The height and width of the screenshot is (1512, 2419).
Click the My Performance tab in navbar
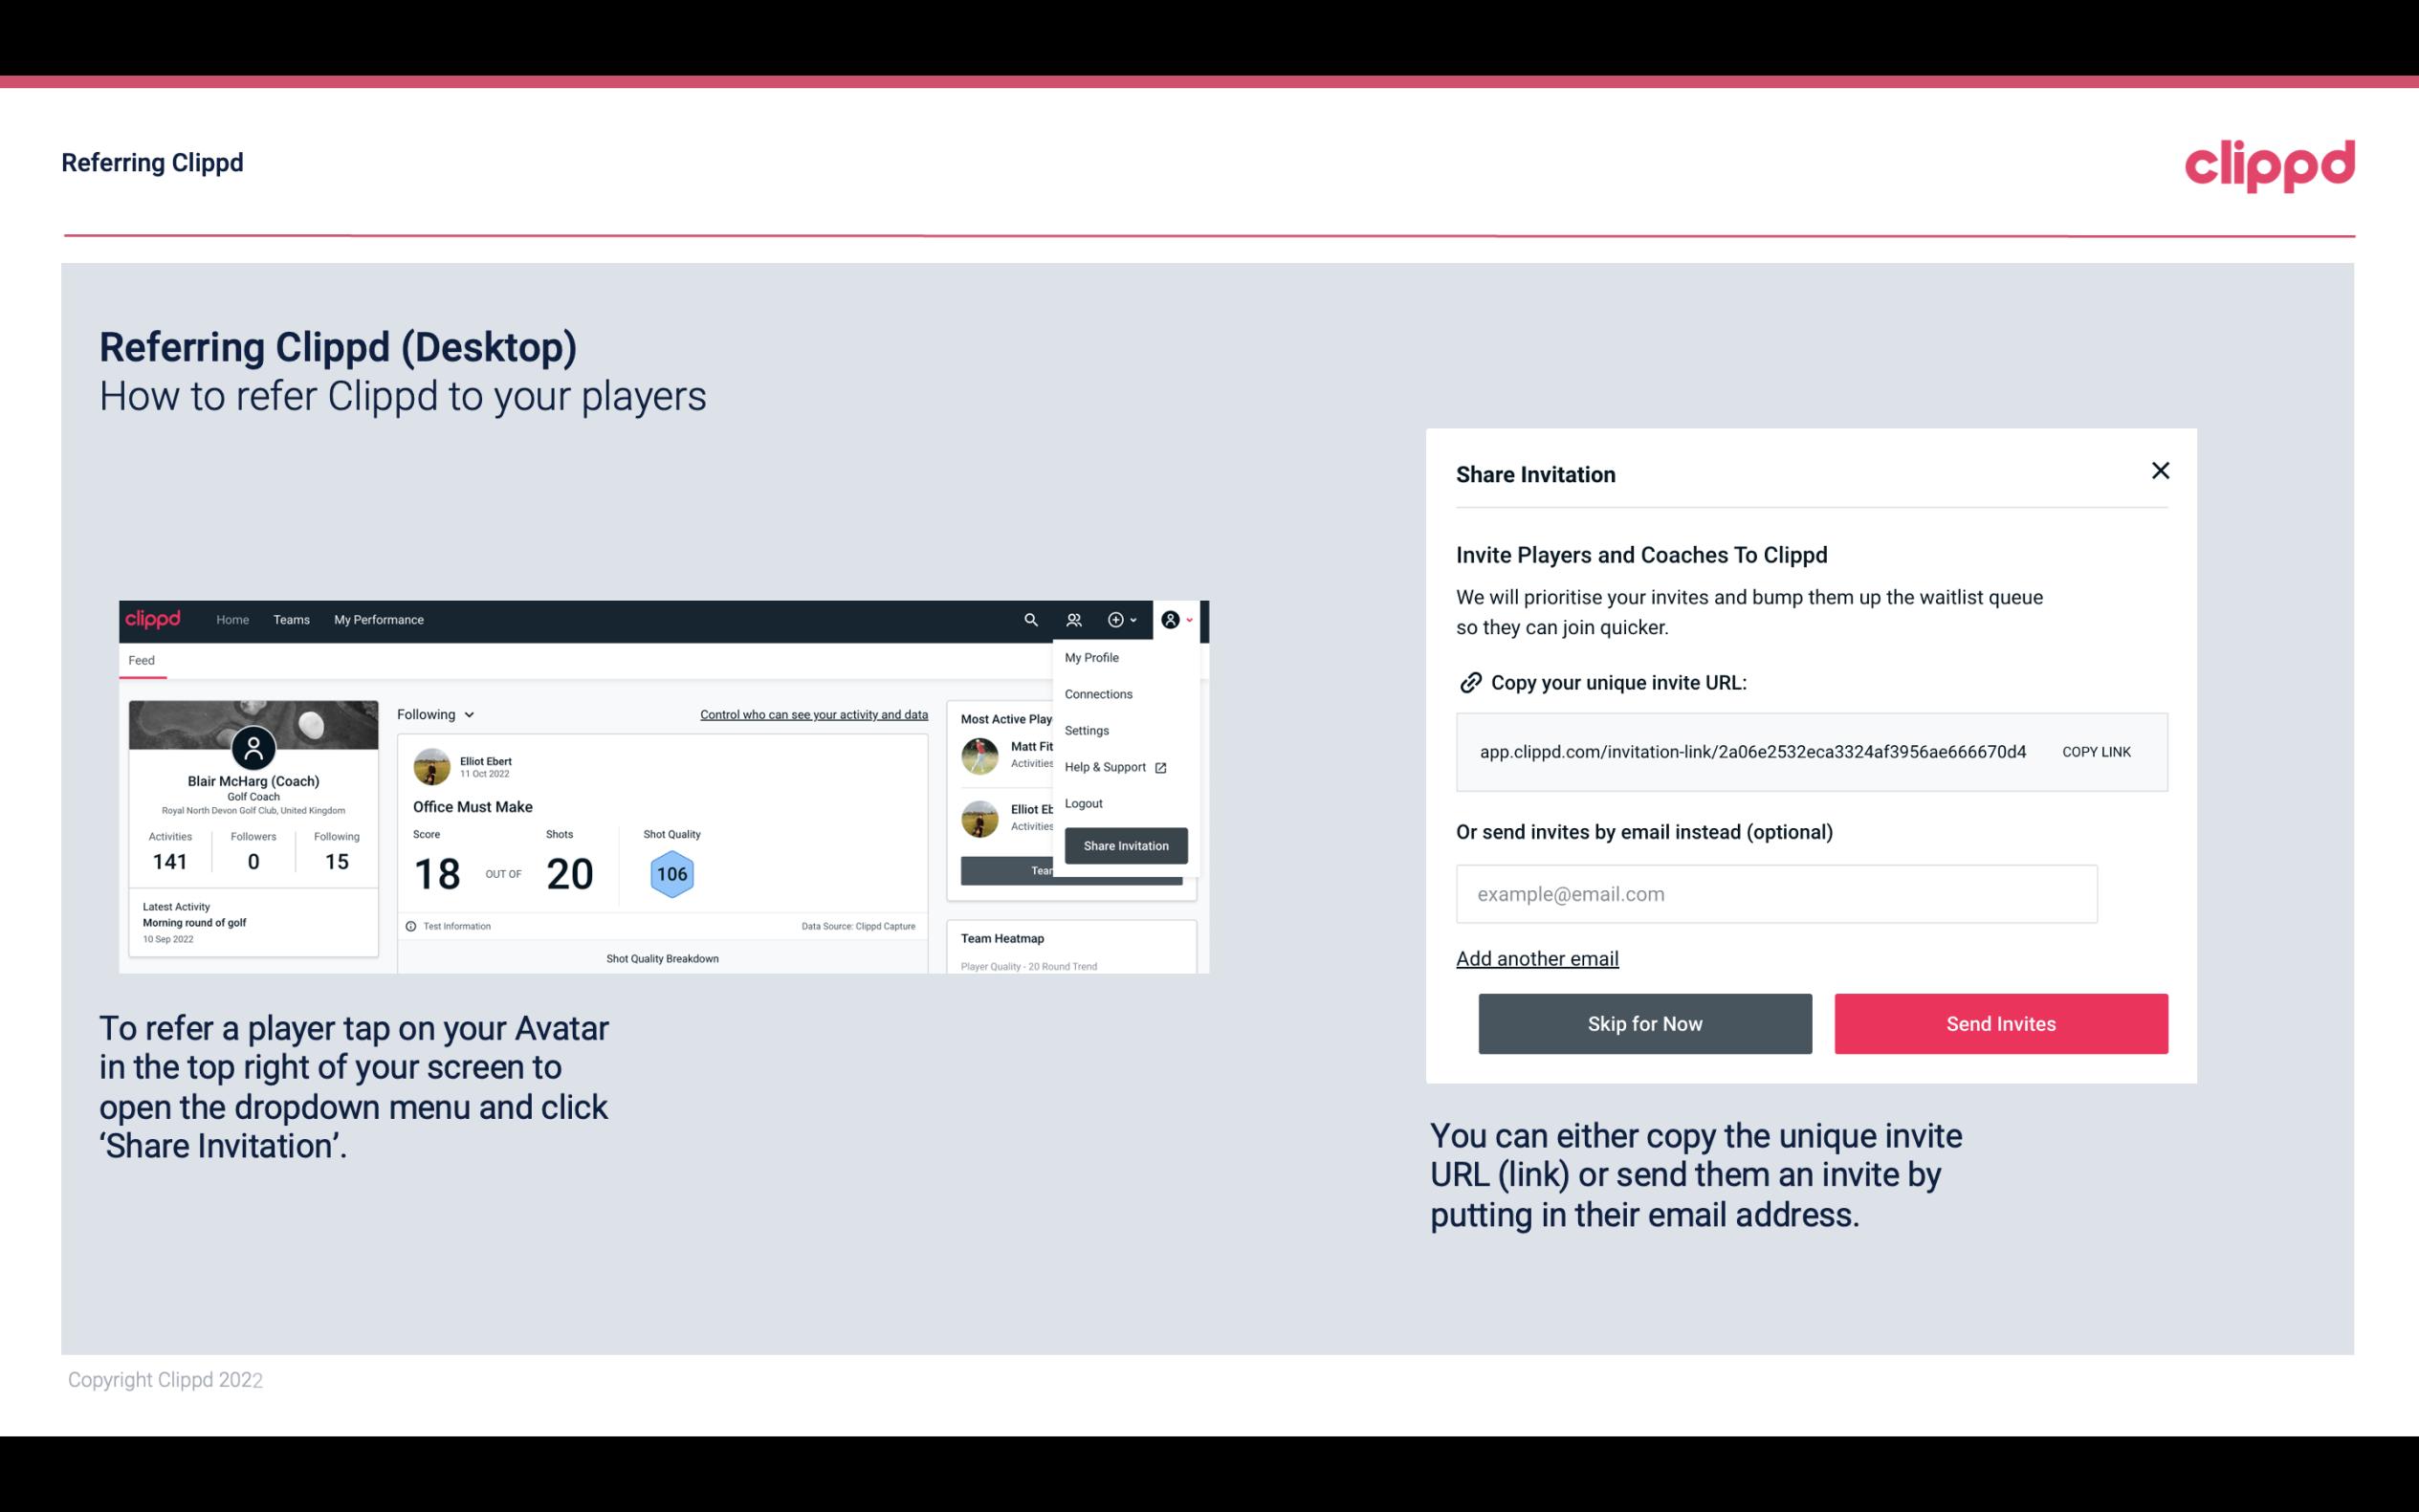pyautogui.click(x=378, y=619)
